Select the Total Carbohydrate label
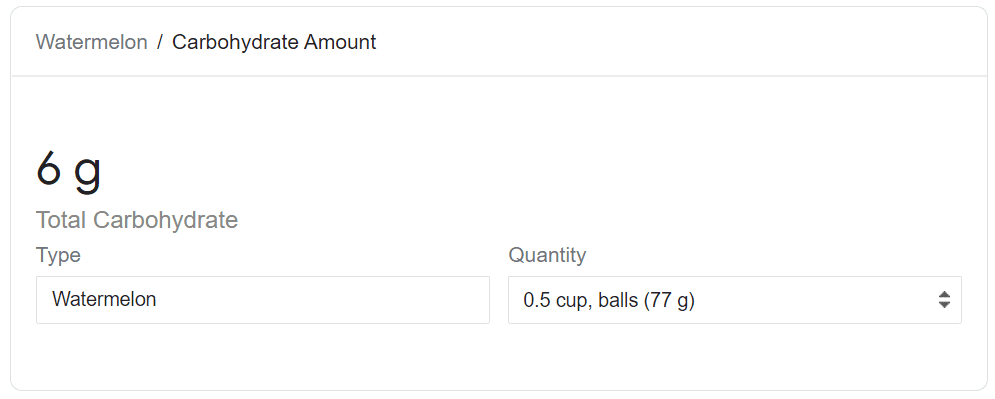995x399 pixels. [137, 220]
